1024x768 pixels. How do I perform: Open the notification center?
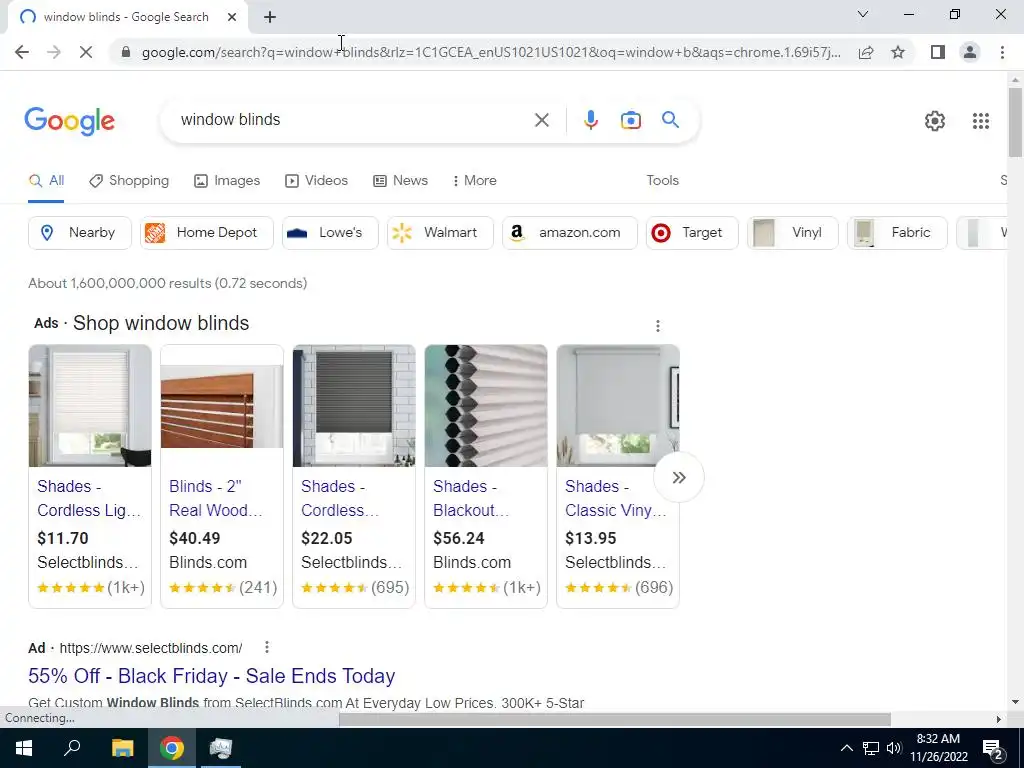tap(993, 749)
